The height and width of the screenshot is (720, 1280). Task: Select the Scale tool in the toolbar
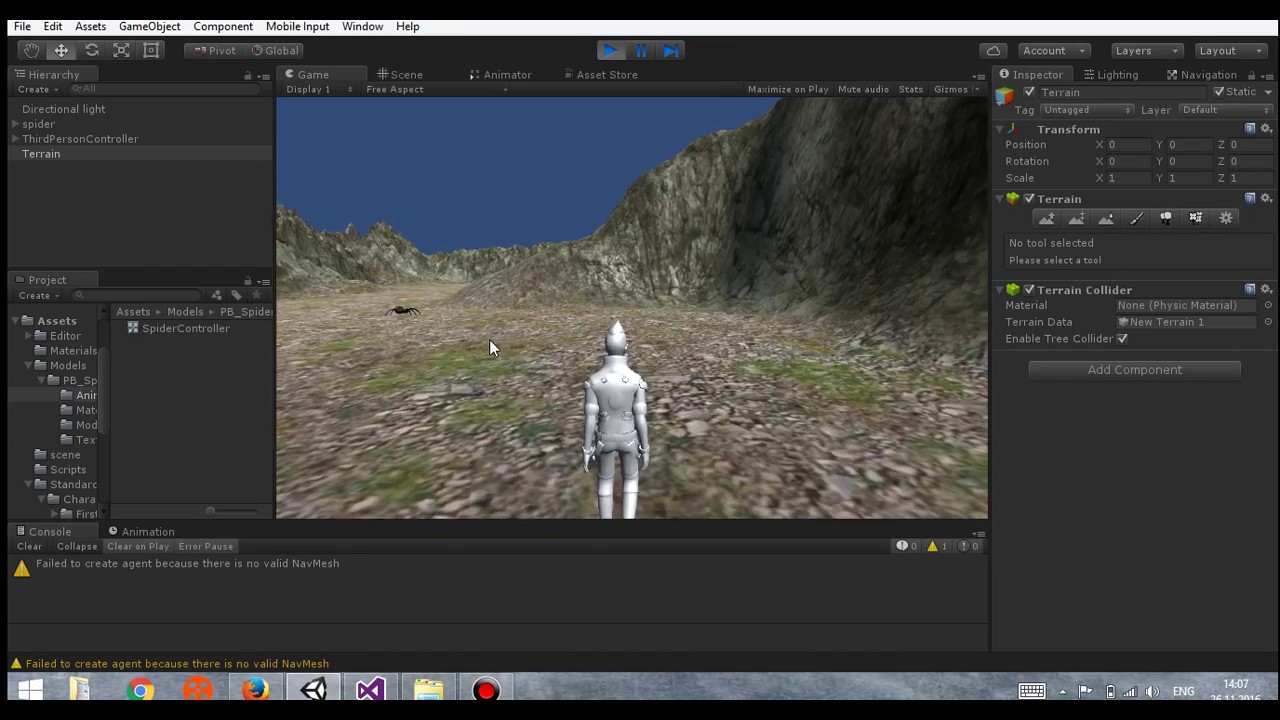tap(121, 50)
